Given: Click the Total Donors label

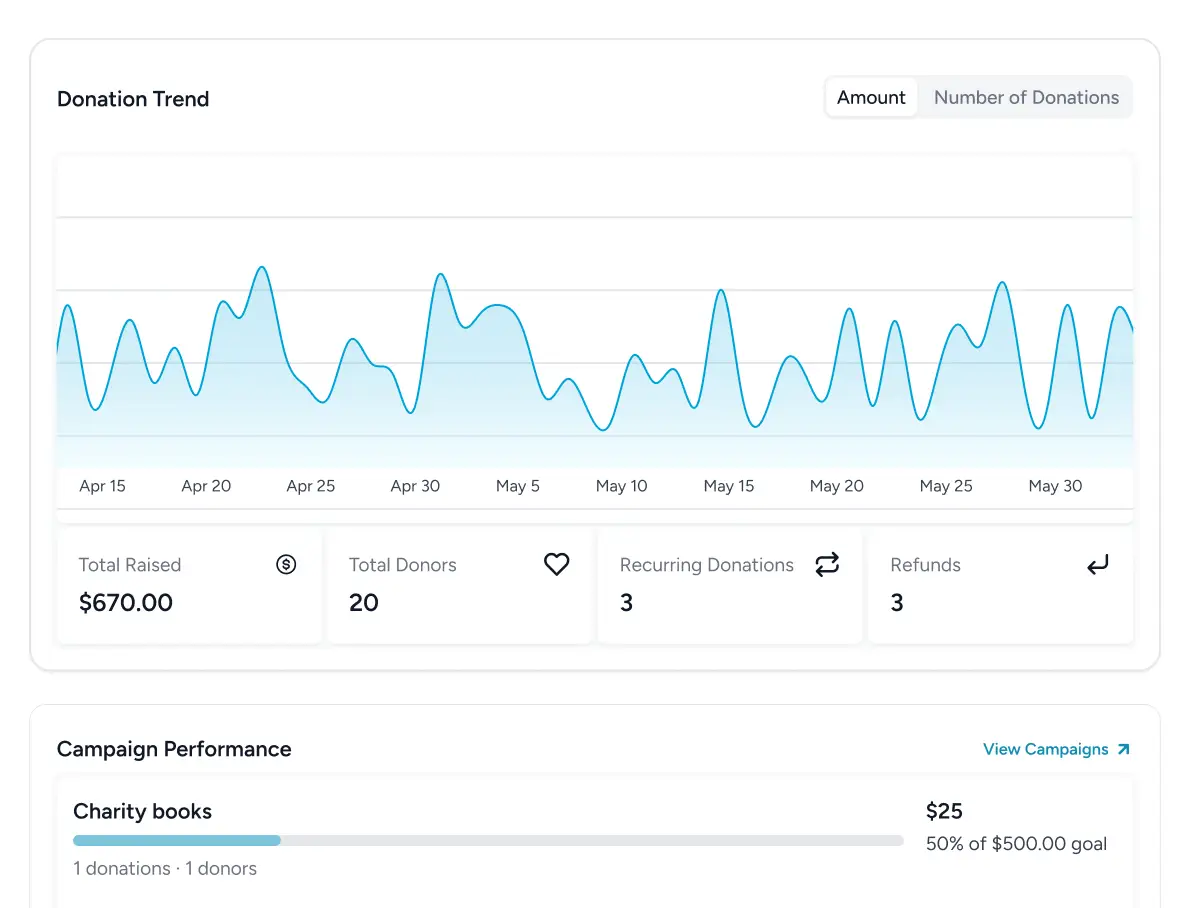Looking at the screenshot, I should point(402,565).
